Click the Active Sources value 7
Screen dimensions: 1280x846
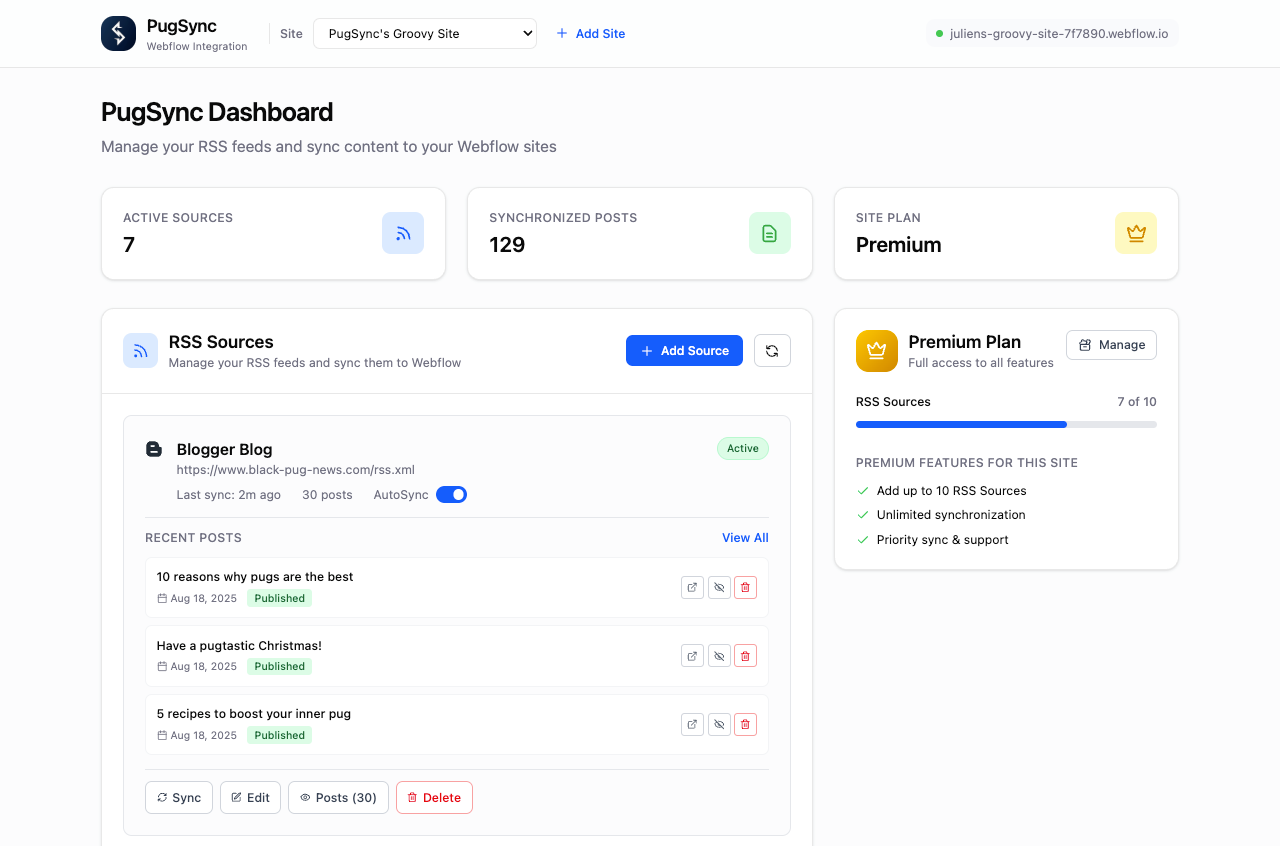coord(129,245)
